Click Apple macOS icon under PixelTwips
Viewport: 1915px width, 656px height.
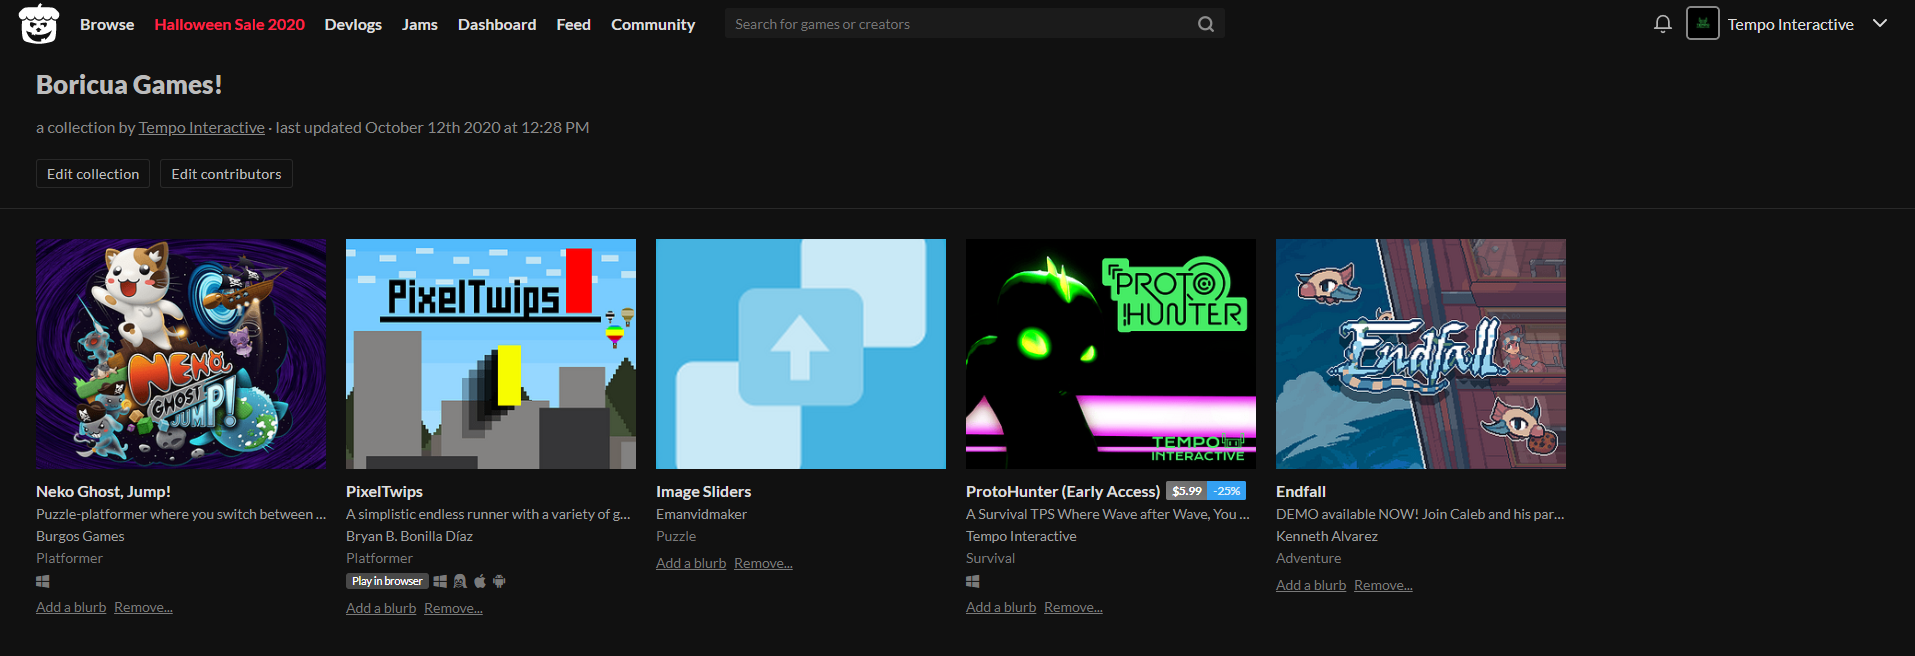pos(480,581)
